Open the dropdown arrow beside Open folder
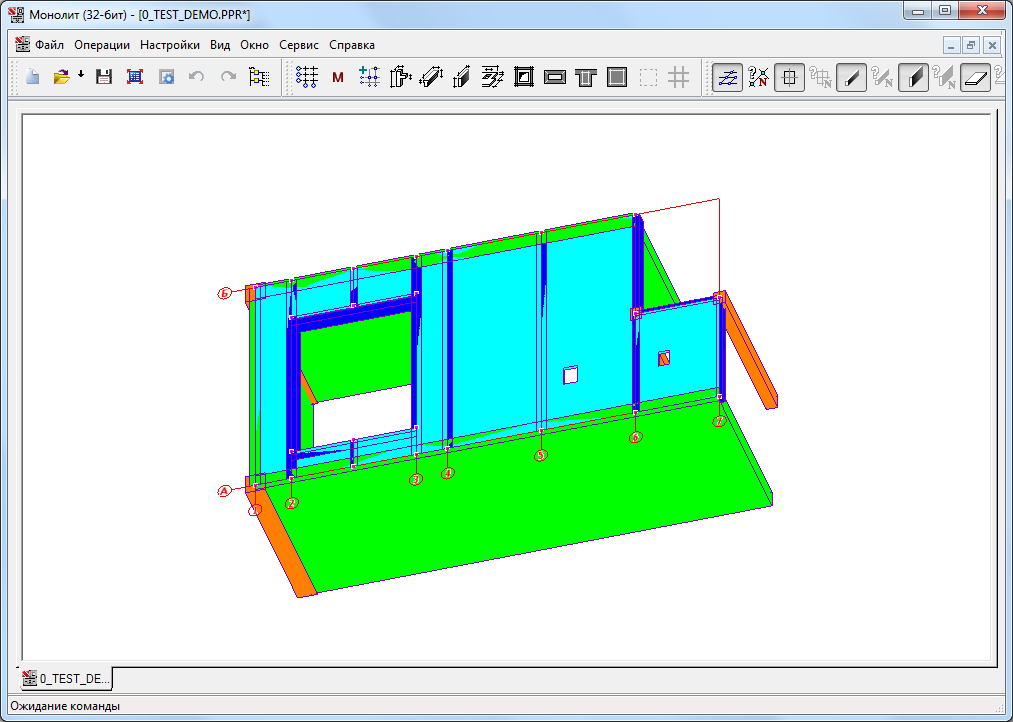 click(x=81, y=76)
